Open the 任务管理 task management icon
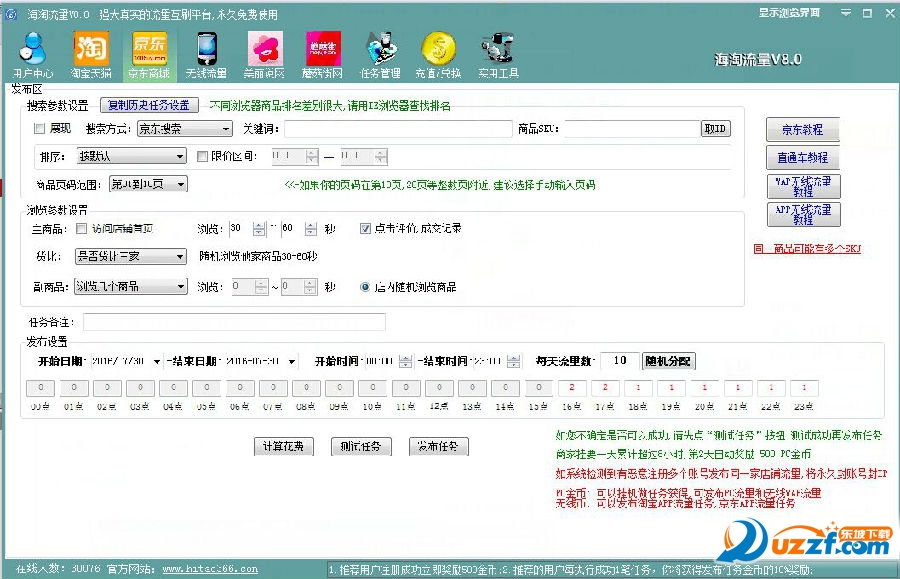 [380, 55]
